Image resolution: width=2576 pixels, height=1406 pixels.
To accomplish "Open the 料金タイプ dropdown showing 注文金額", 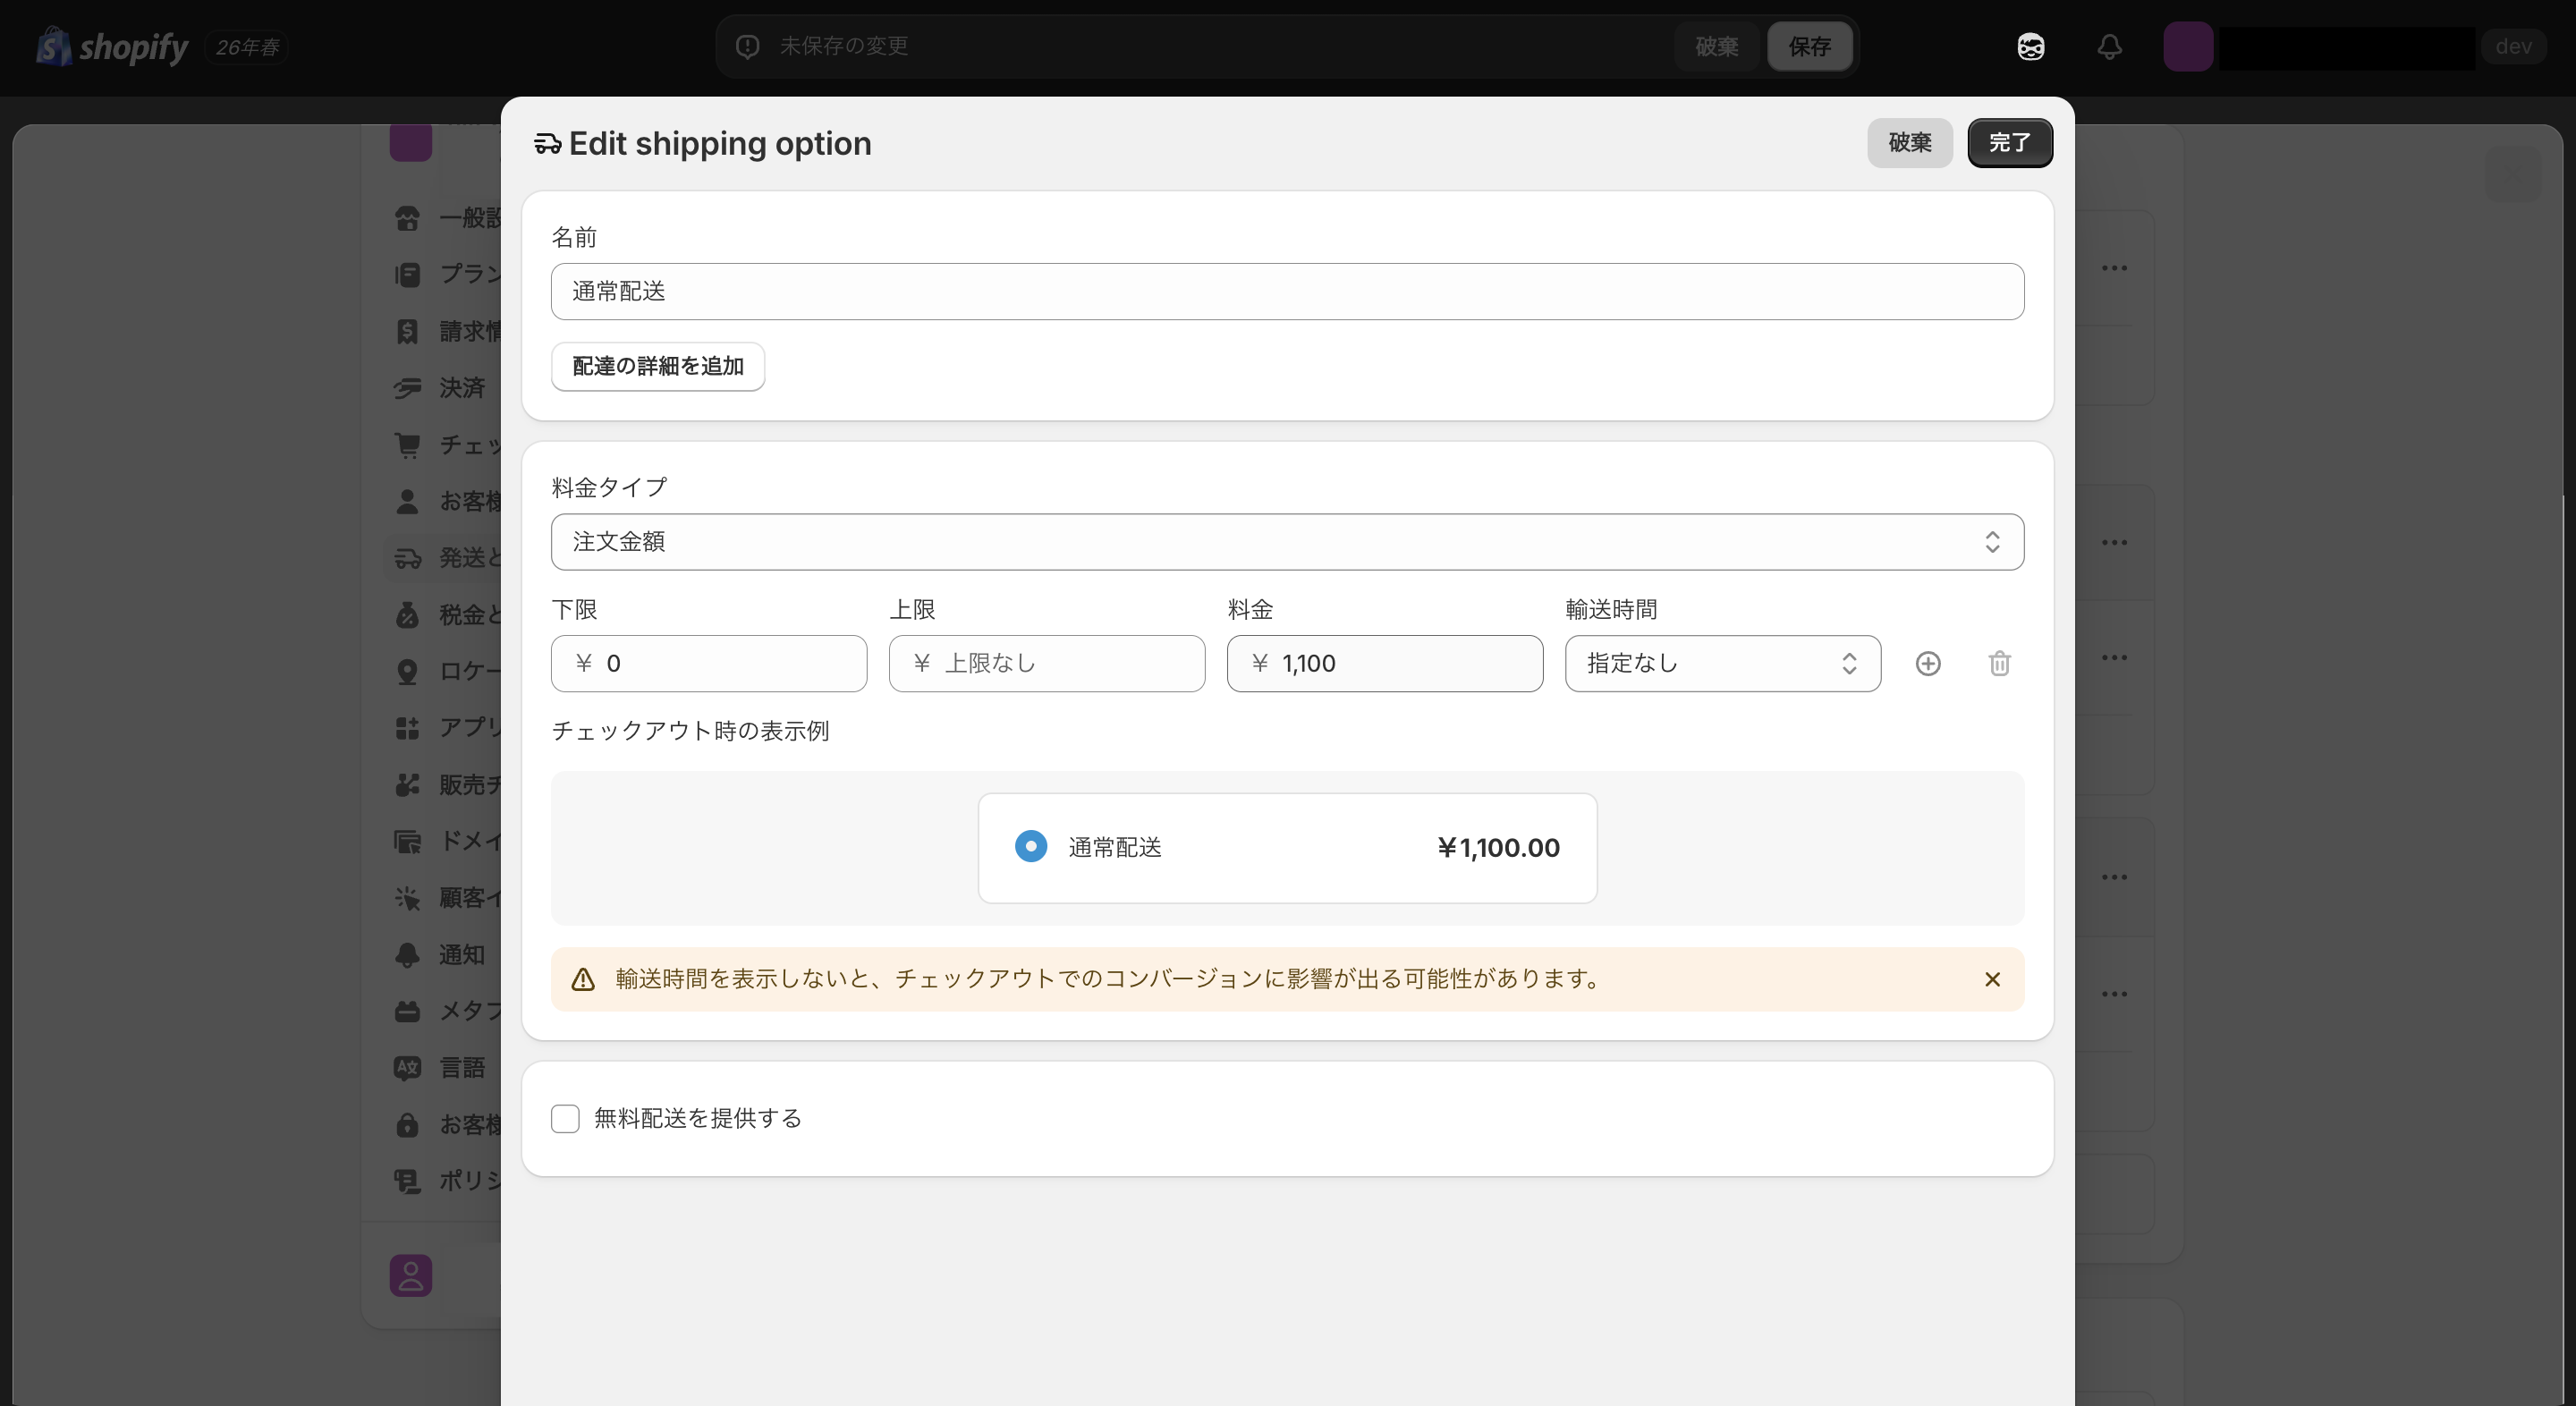I will point(1287,542).
